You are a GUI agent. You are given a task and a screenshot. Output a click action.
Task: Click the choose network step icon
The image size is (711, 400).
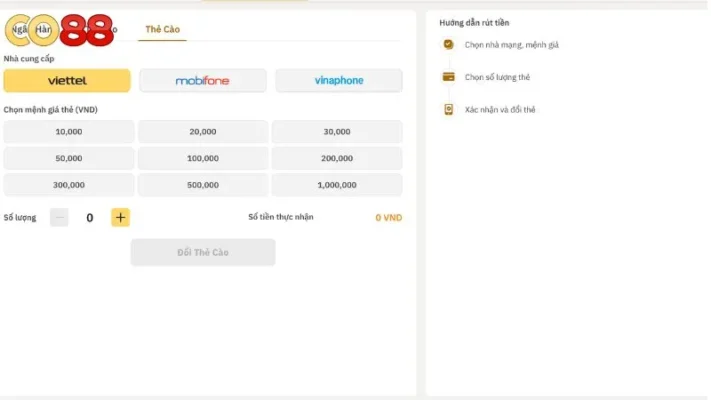[449, 45]
